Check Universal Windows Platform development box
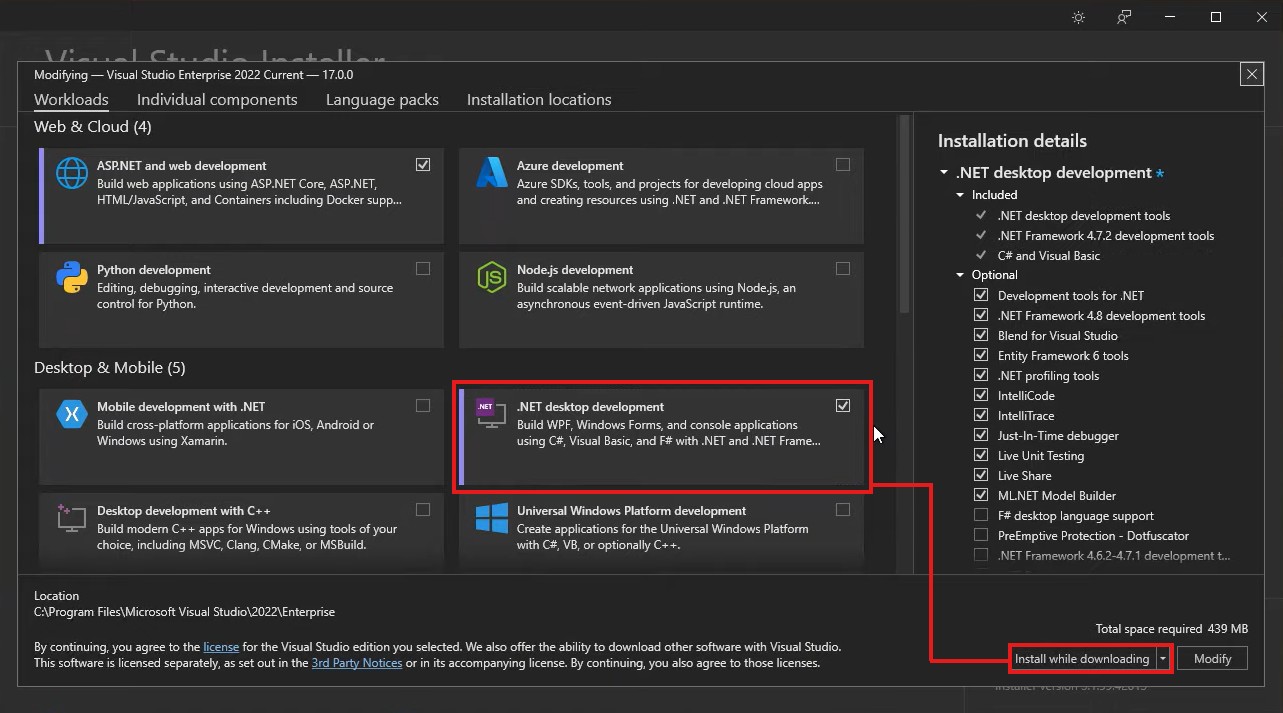 click(x=843, y=509)
